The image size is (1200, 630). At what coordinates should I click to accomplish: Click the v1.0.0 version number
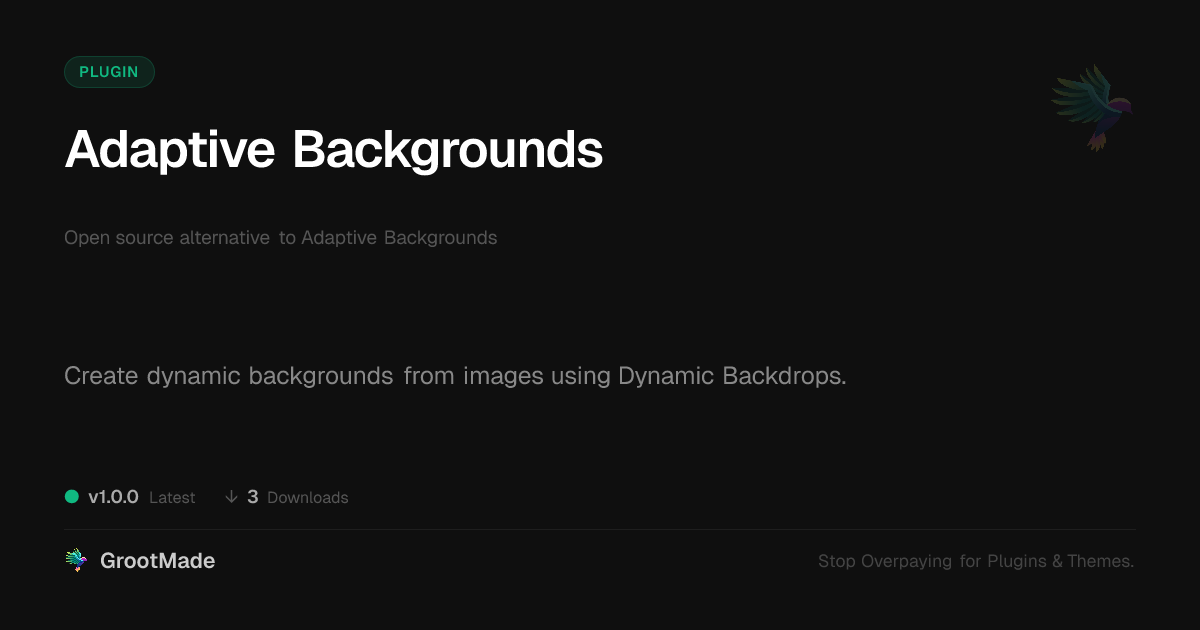pos(113,497)
